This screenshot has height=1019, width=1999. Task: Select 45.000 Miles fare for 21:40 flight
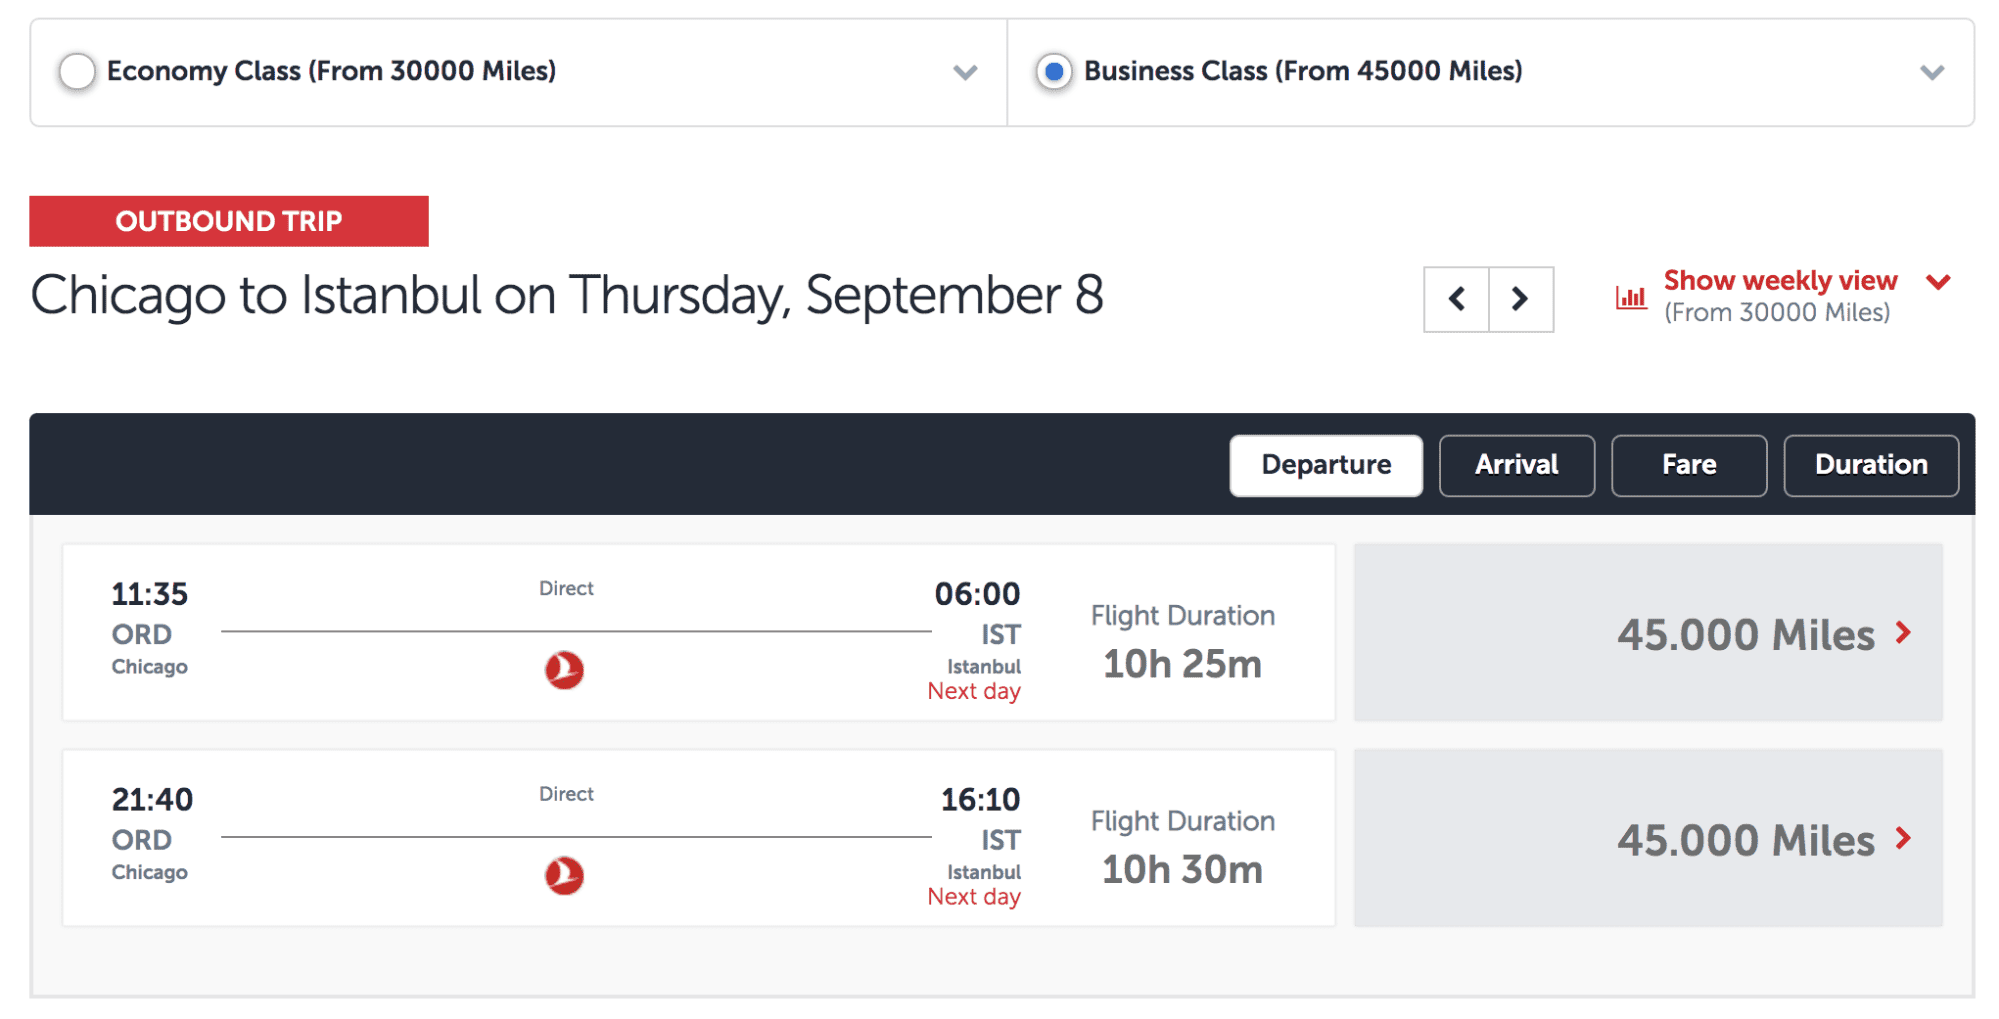(1648, 838)
